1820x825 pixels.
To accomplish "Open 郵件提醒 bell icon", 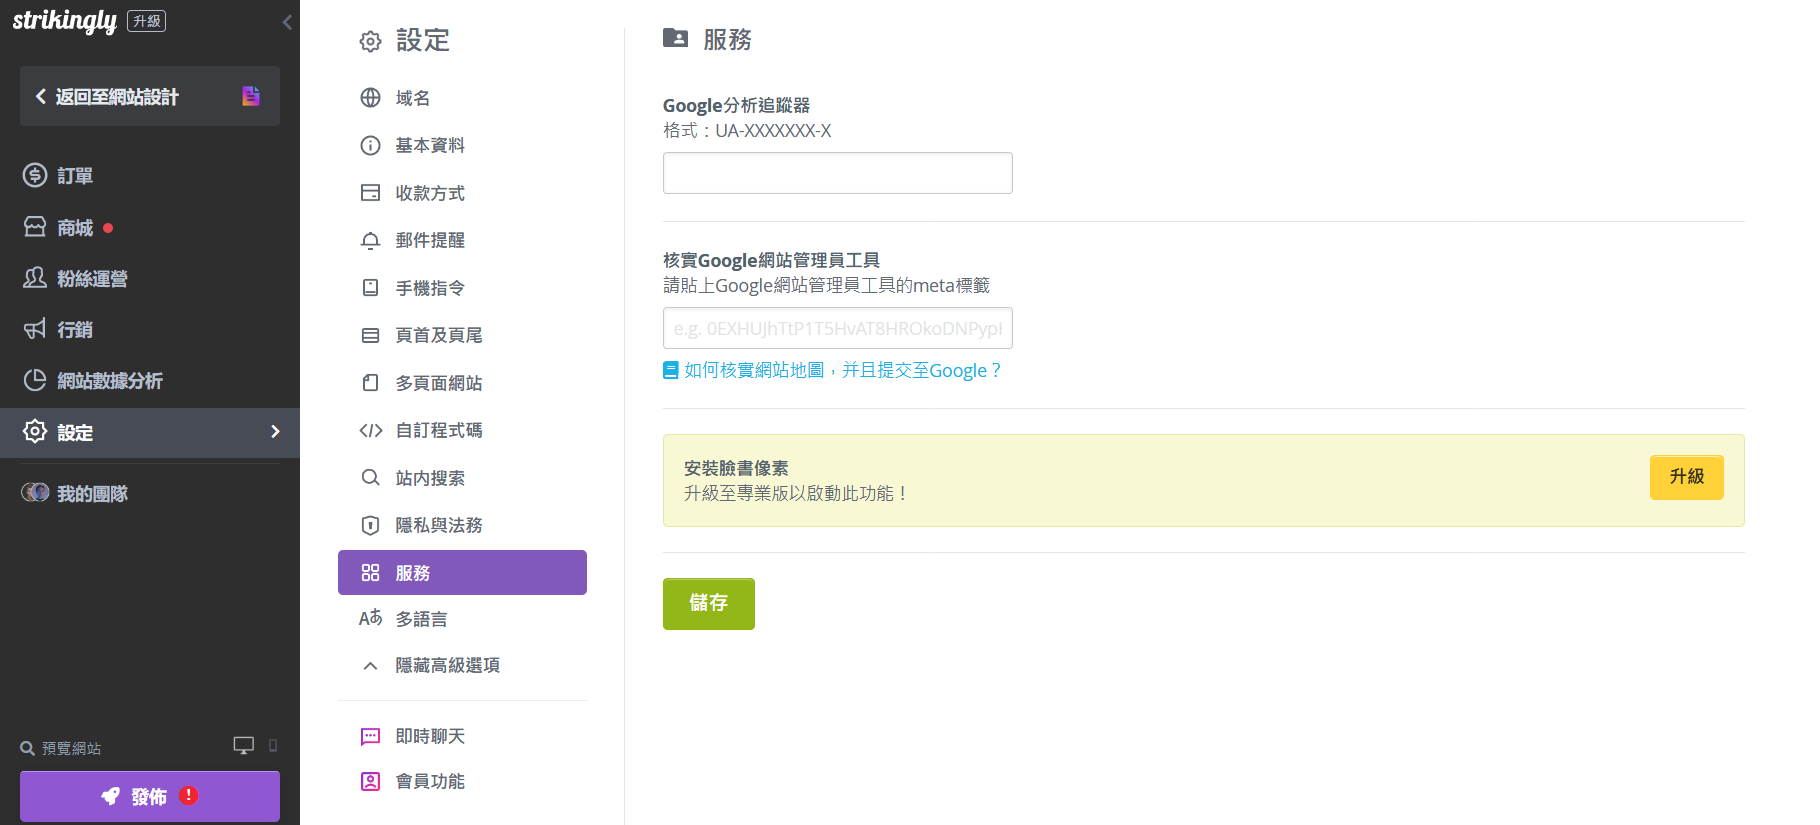I will (371, 240).
